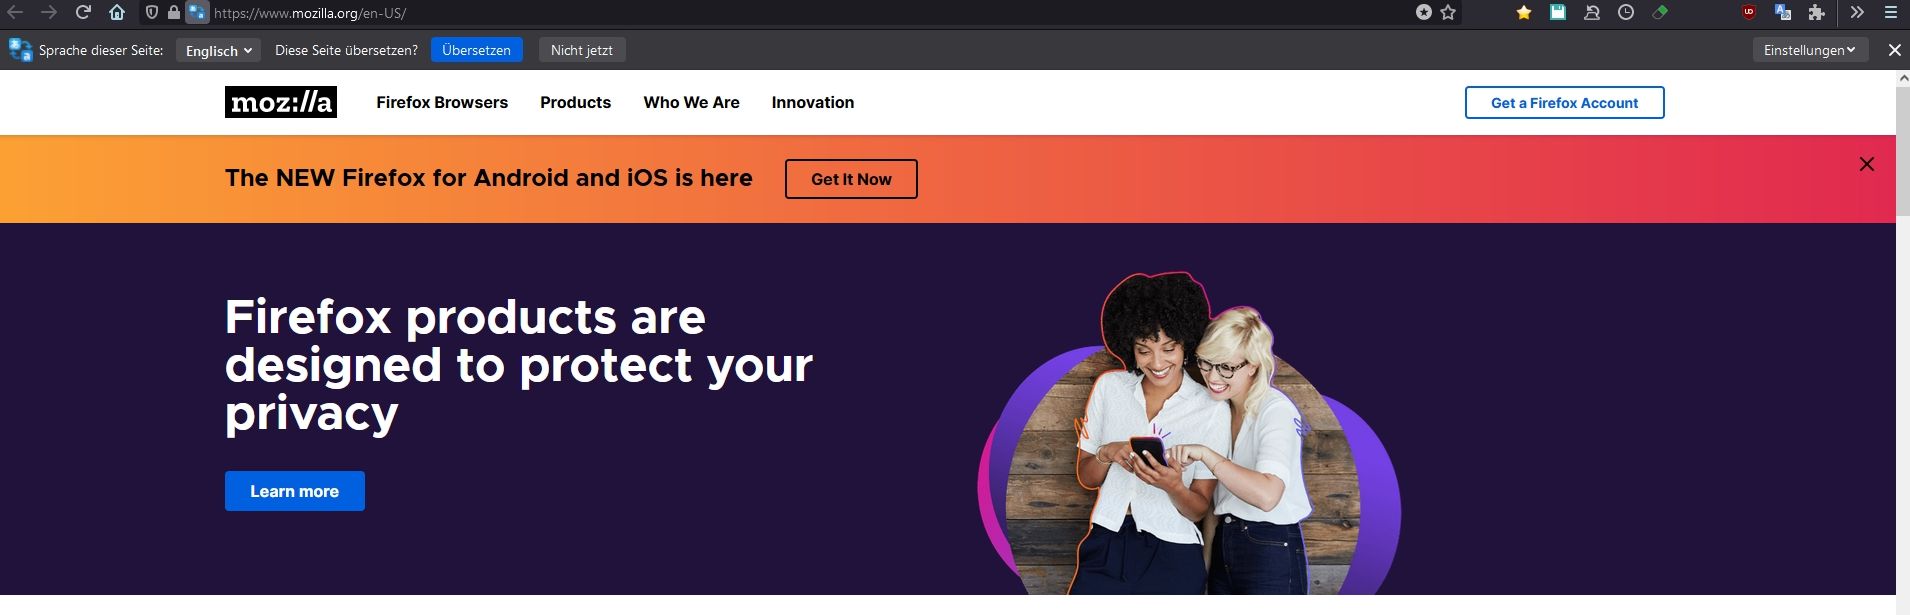View site security via padlock icon
The image size is (1910, 615).
pos(174,12)
